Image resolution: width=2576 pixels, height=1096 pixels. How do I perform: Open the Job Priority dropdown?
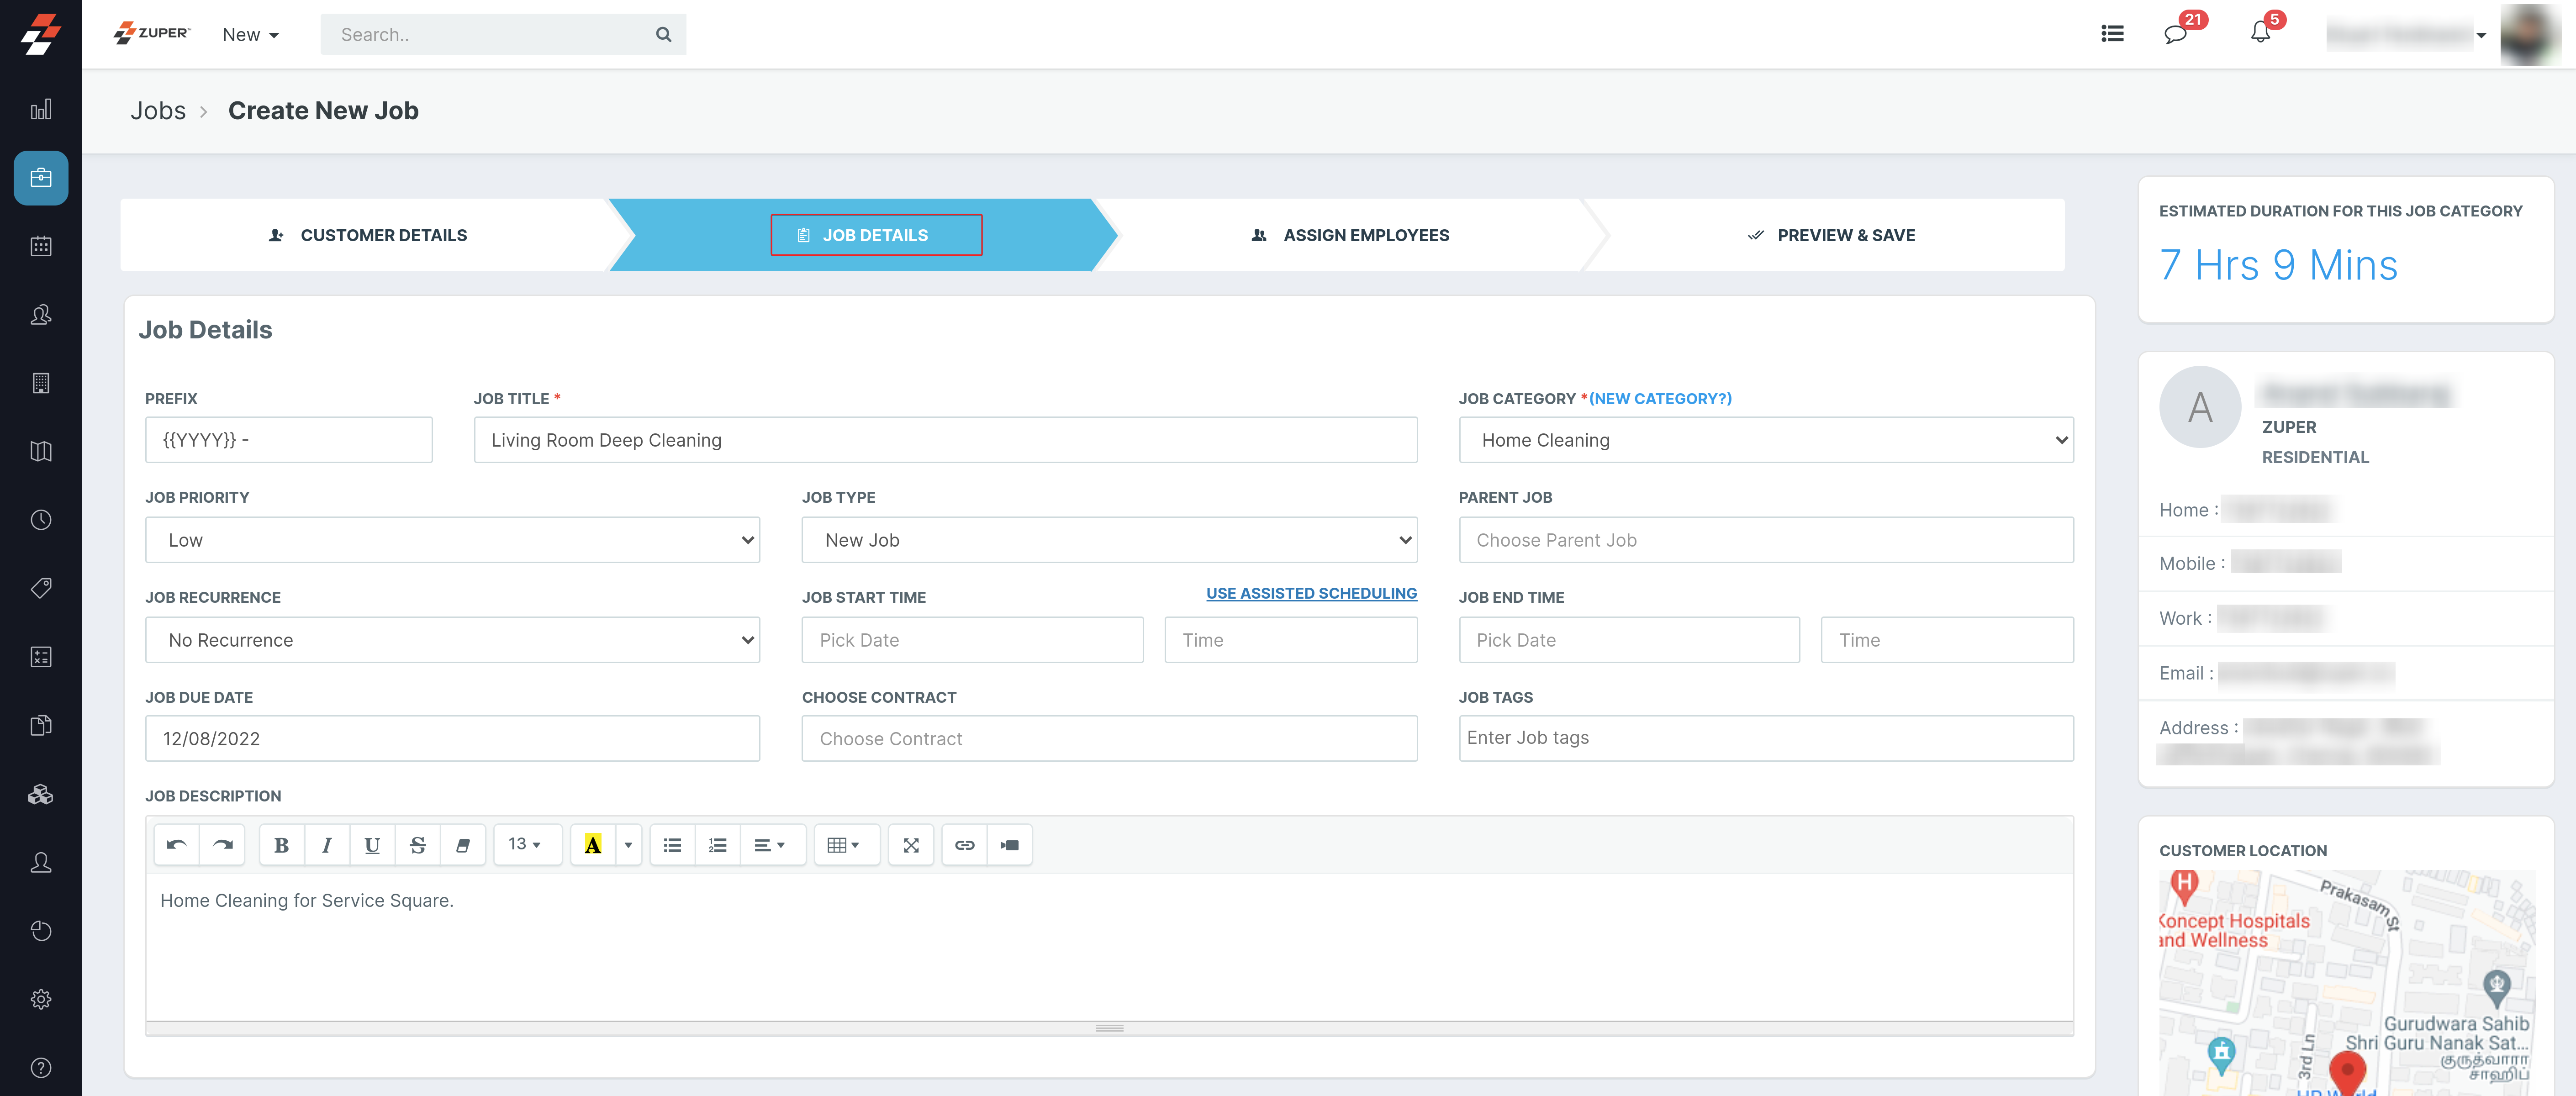pyautogui.click(x=452, y=540)
